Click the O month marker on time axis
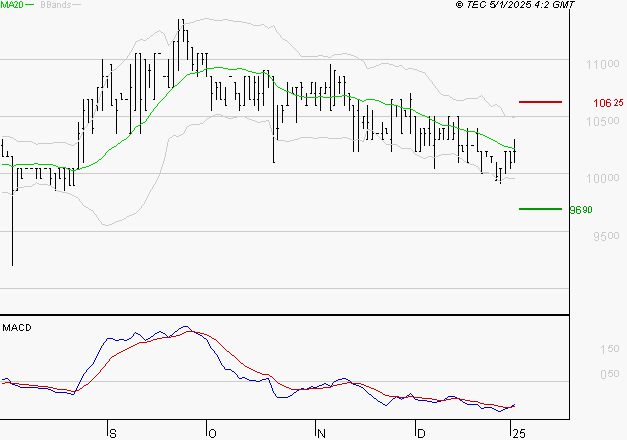627x440 pixels. [212, 433]
